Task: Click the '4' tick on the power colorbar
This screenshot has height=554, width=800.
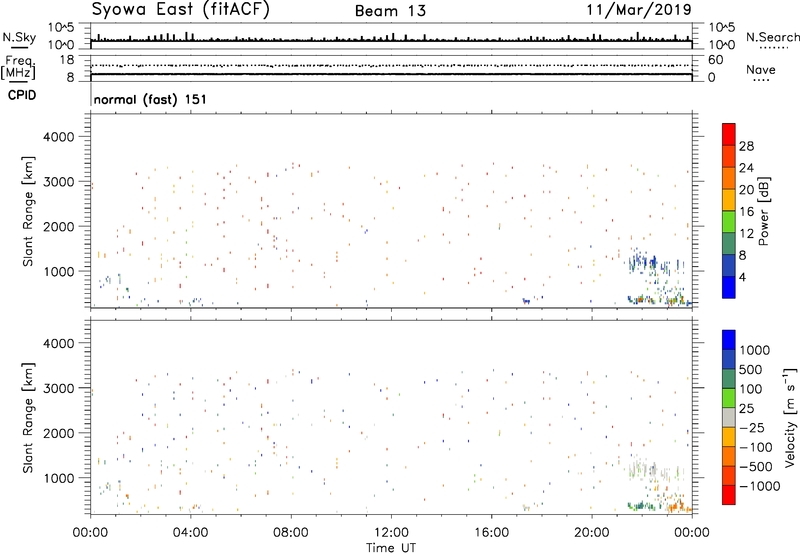Action: (x=743, y=277)
